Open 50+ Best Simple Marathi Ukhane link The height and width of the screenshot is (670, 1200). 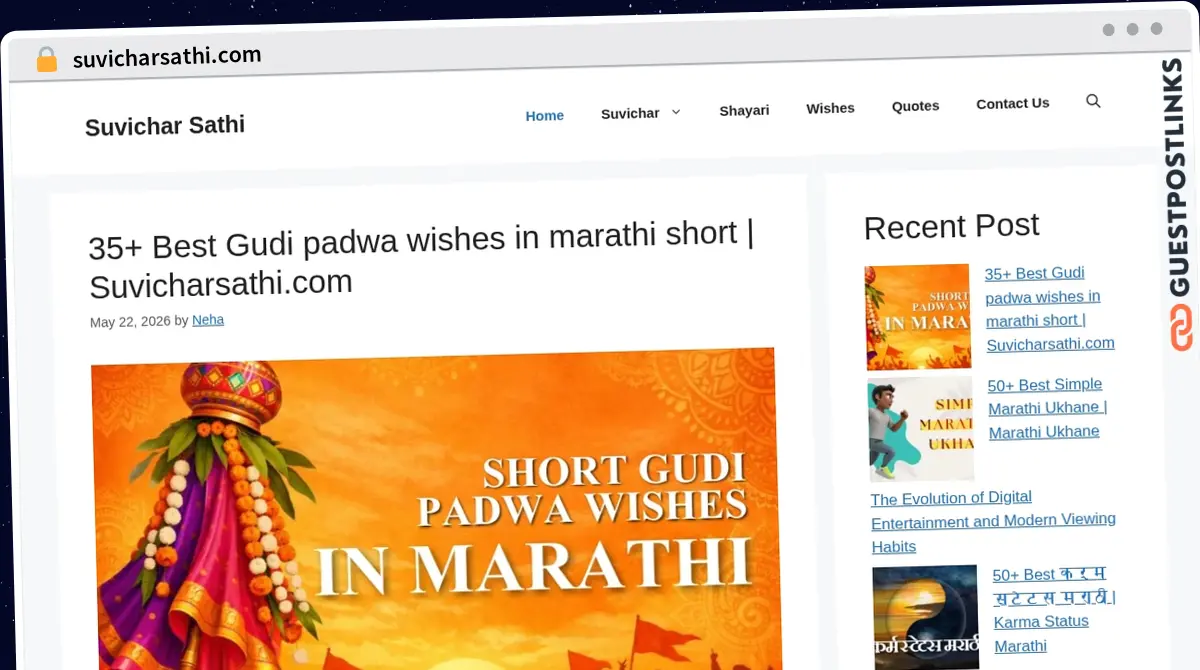pyautogui.click(x=1046, y=408)
